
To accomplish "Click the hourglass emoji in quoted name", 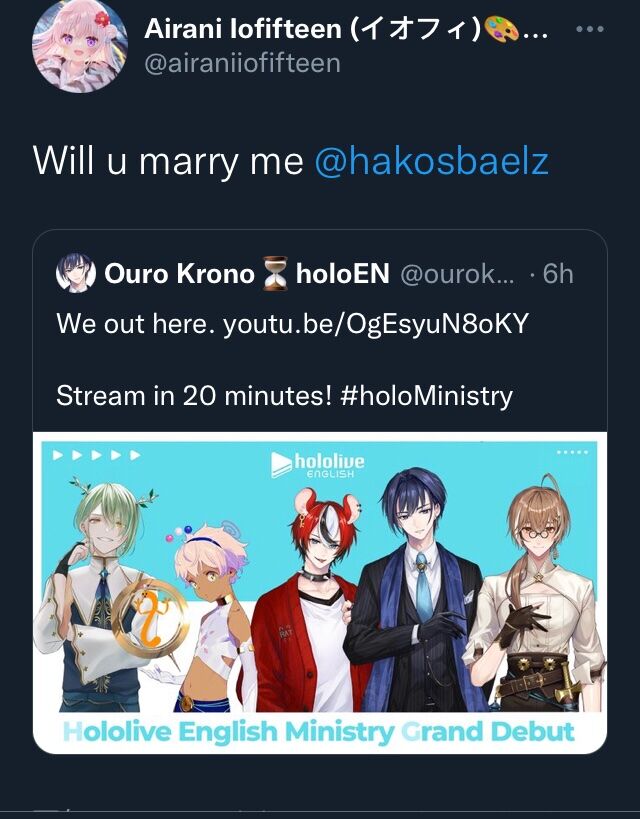I will 275,273.
